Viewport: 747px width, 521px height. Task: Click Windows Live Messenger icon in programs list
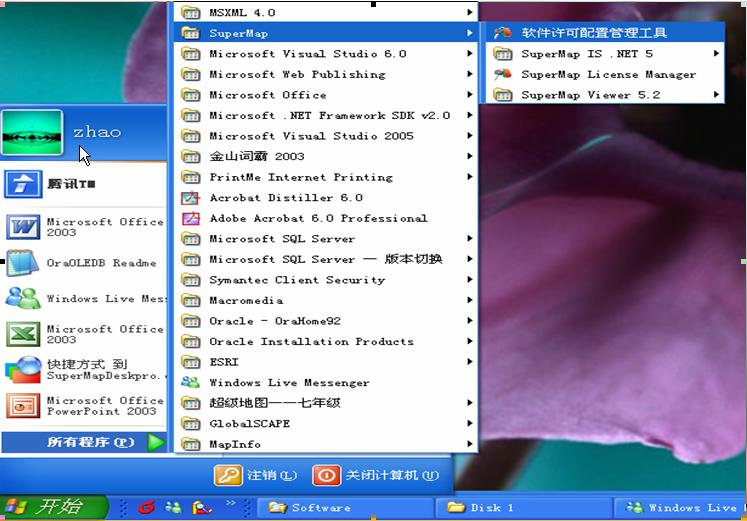point(191,382)
